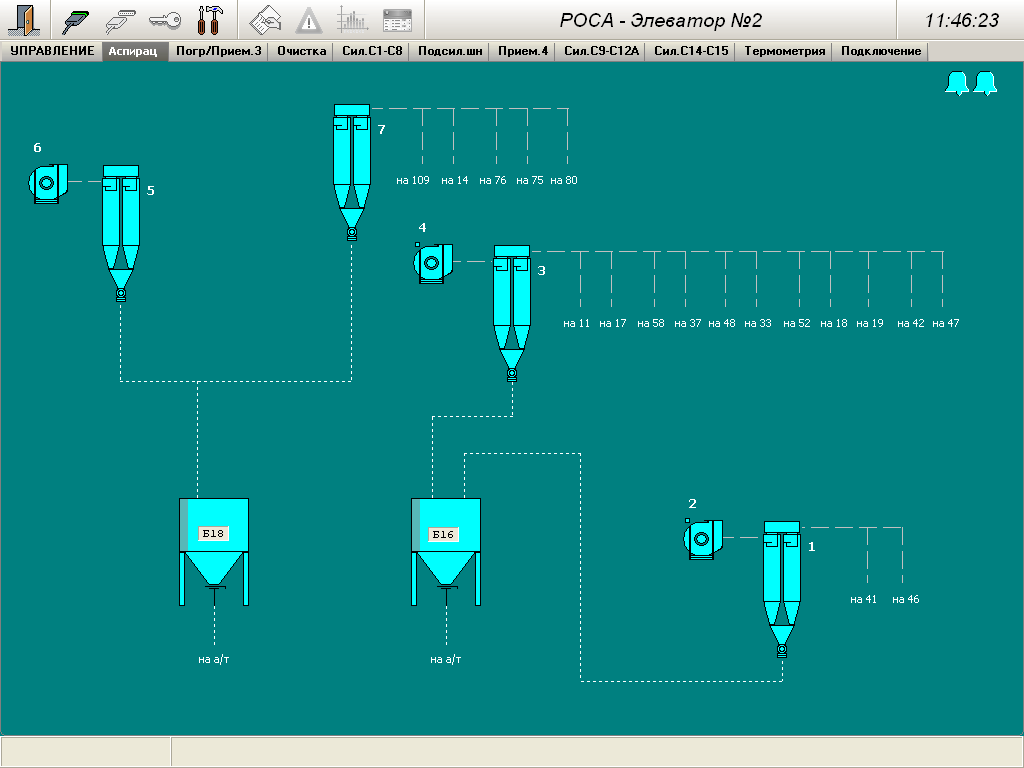Click the warning triangle alarms icon
This screenshot has height=768, width=1024.
tap(309, 20)
